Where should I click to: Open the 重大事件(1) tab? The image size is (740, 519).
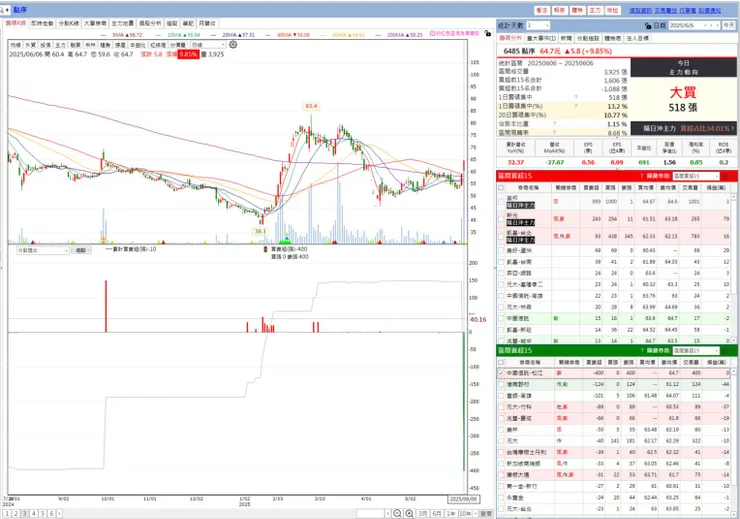541,38
